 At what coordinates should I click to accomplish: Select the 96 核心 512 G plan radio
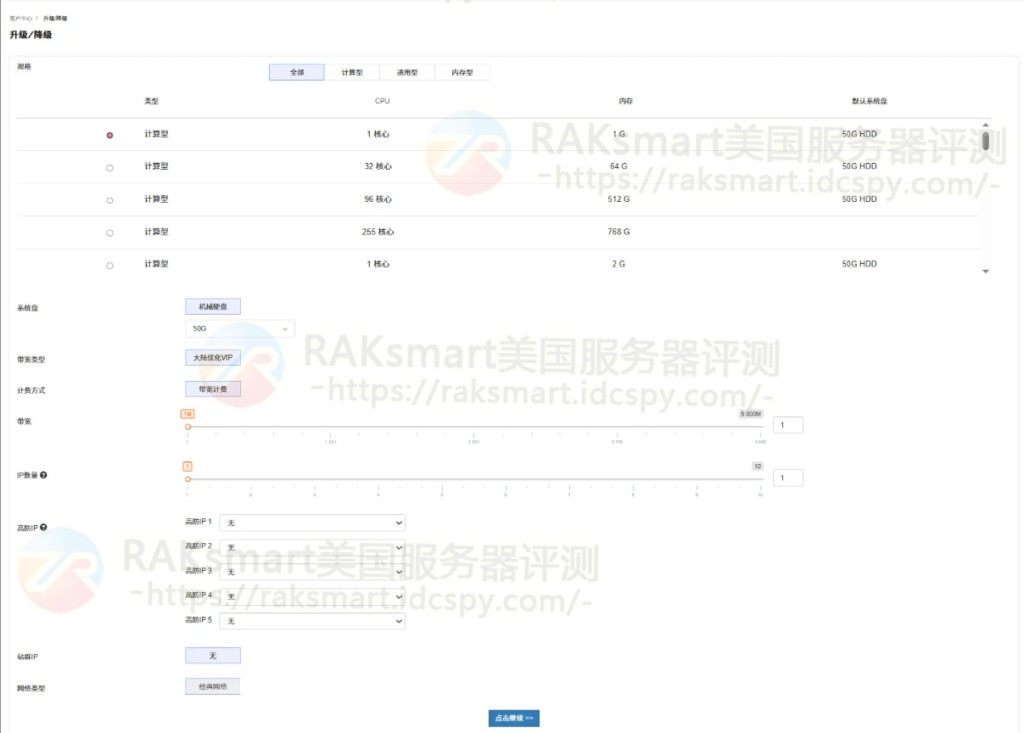110,201
